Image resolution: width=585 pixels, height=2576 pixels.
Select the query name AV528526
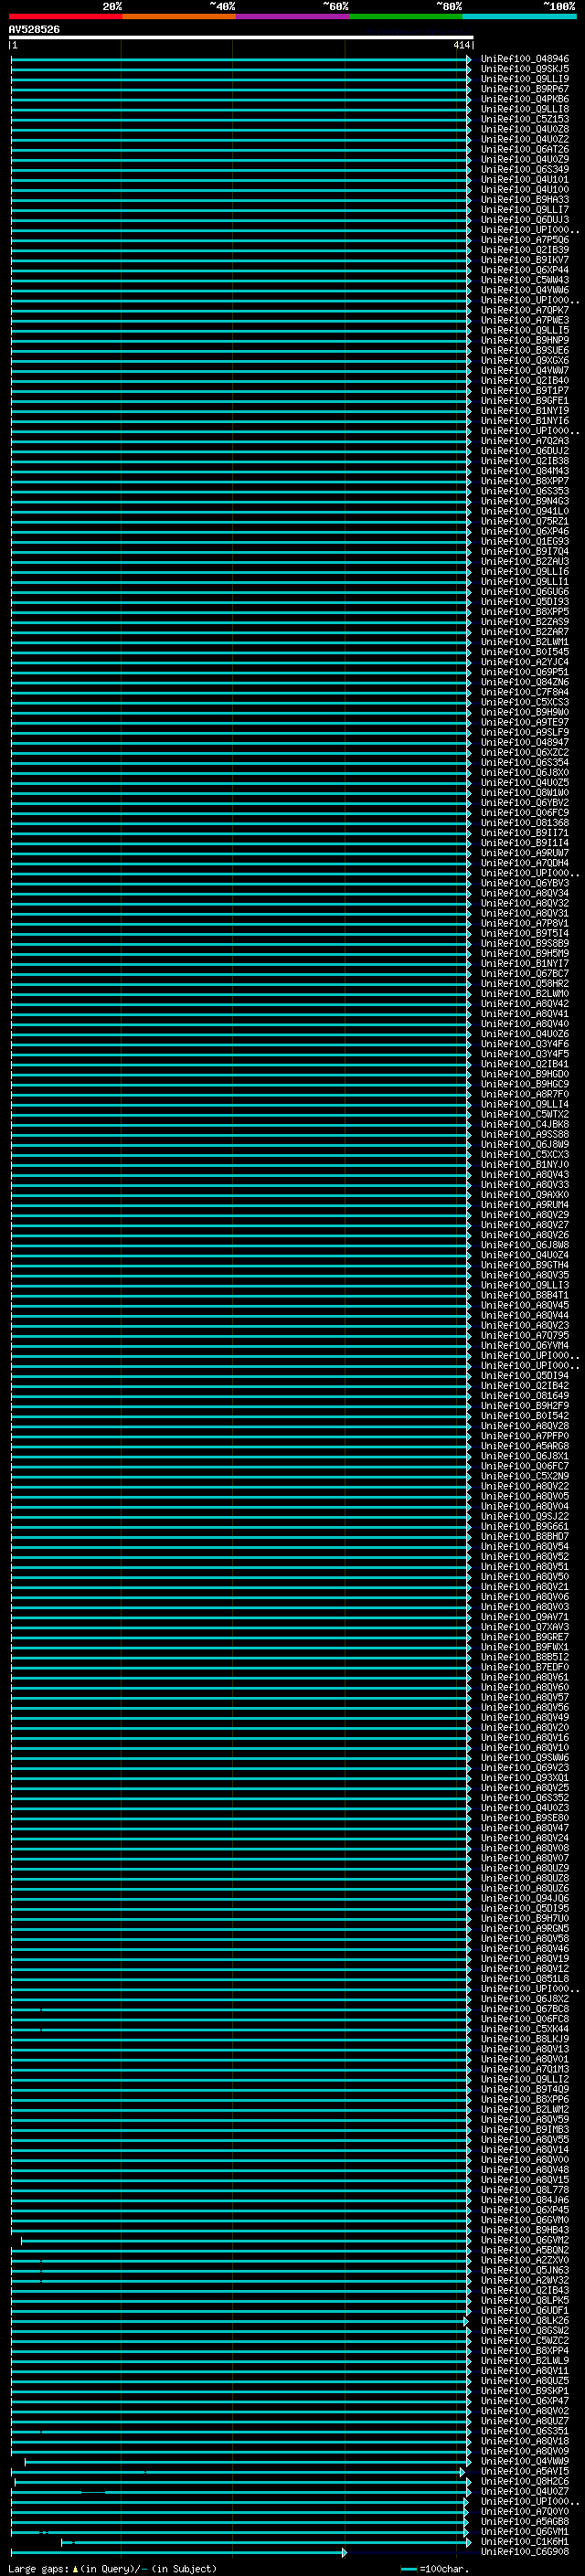34,30
